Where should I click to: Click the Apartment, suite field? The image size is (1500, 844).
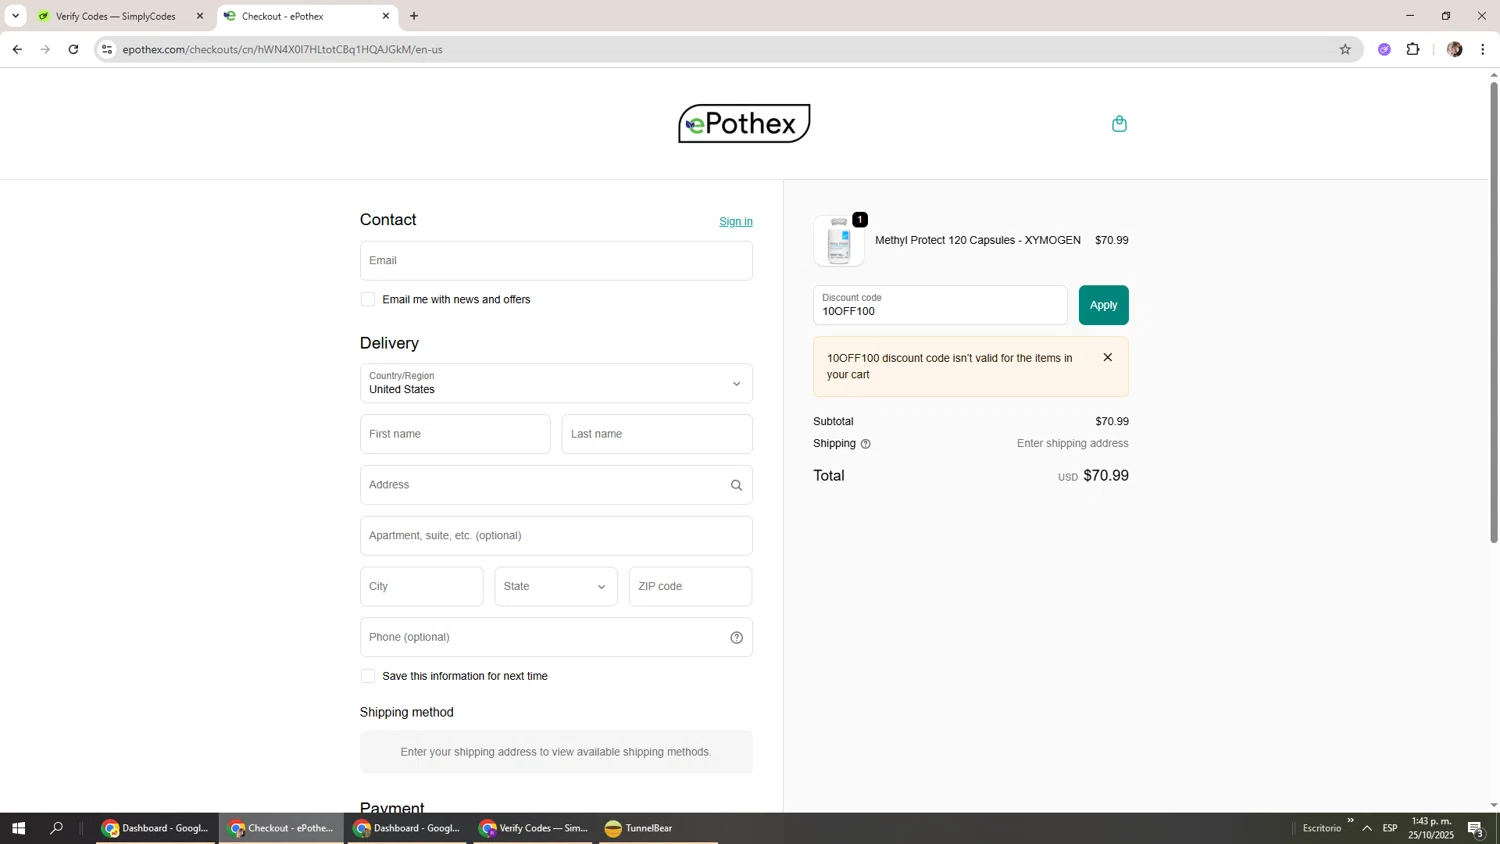click(556, 536)
